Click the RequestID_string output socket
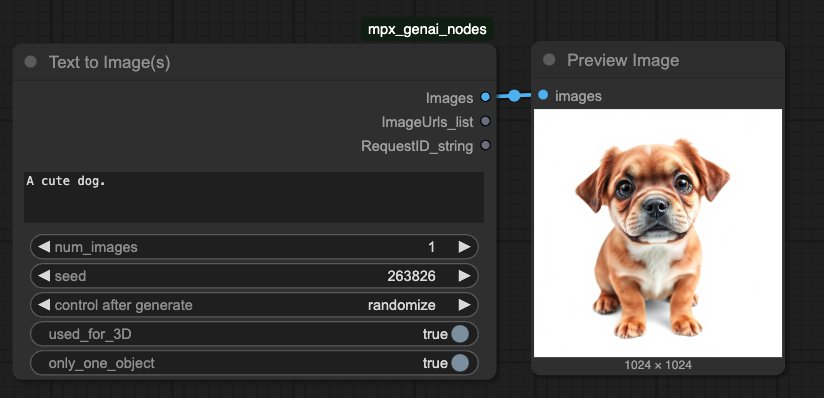 point(485,145)
